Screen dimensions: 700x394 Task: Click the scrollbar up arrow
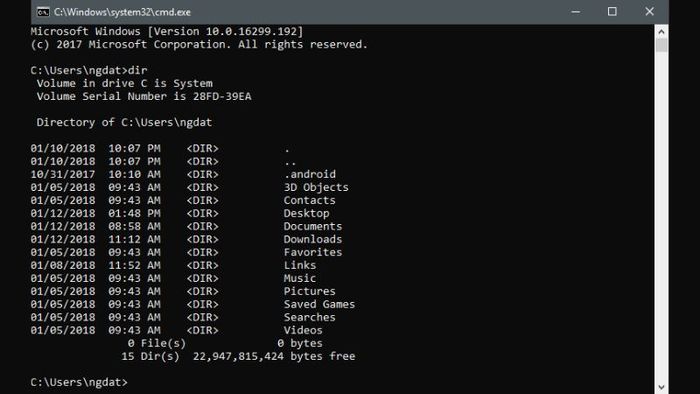click(661, 32)
